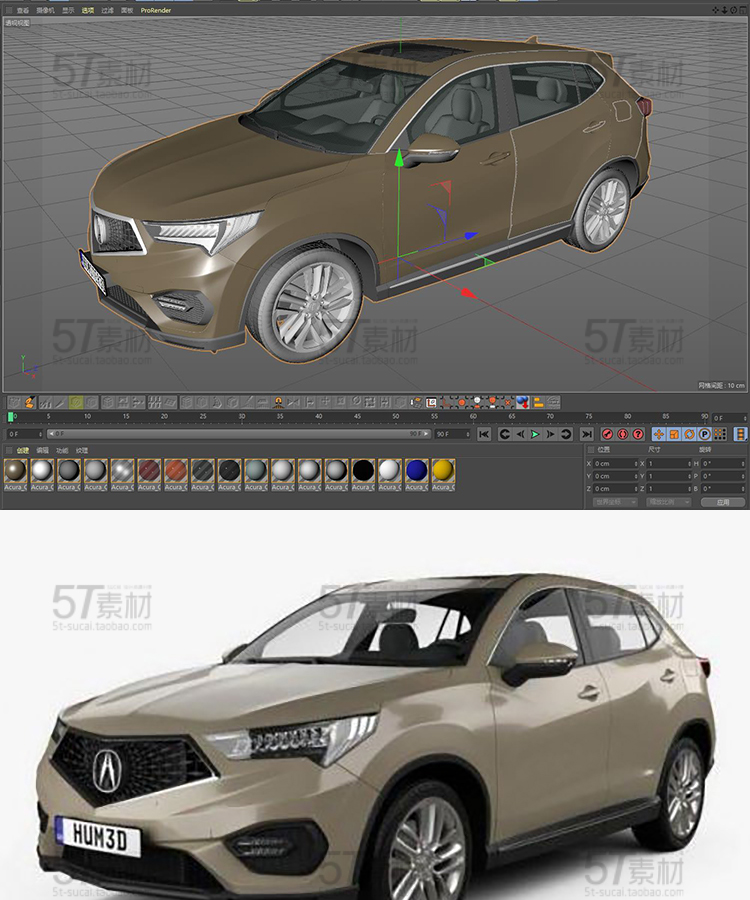The height and width of the screenshot is (900, 750).
Task: Toggle point-level animation dots icon
Action: tap(720, 435)
